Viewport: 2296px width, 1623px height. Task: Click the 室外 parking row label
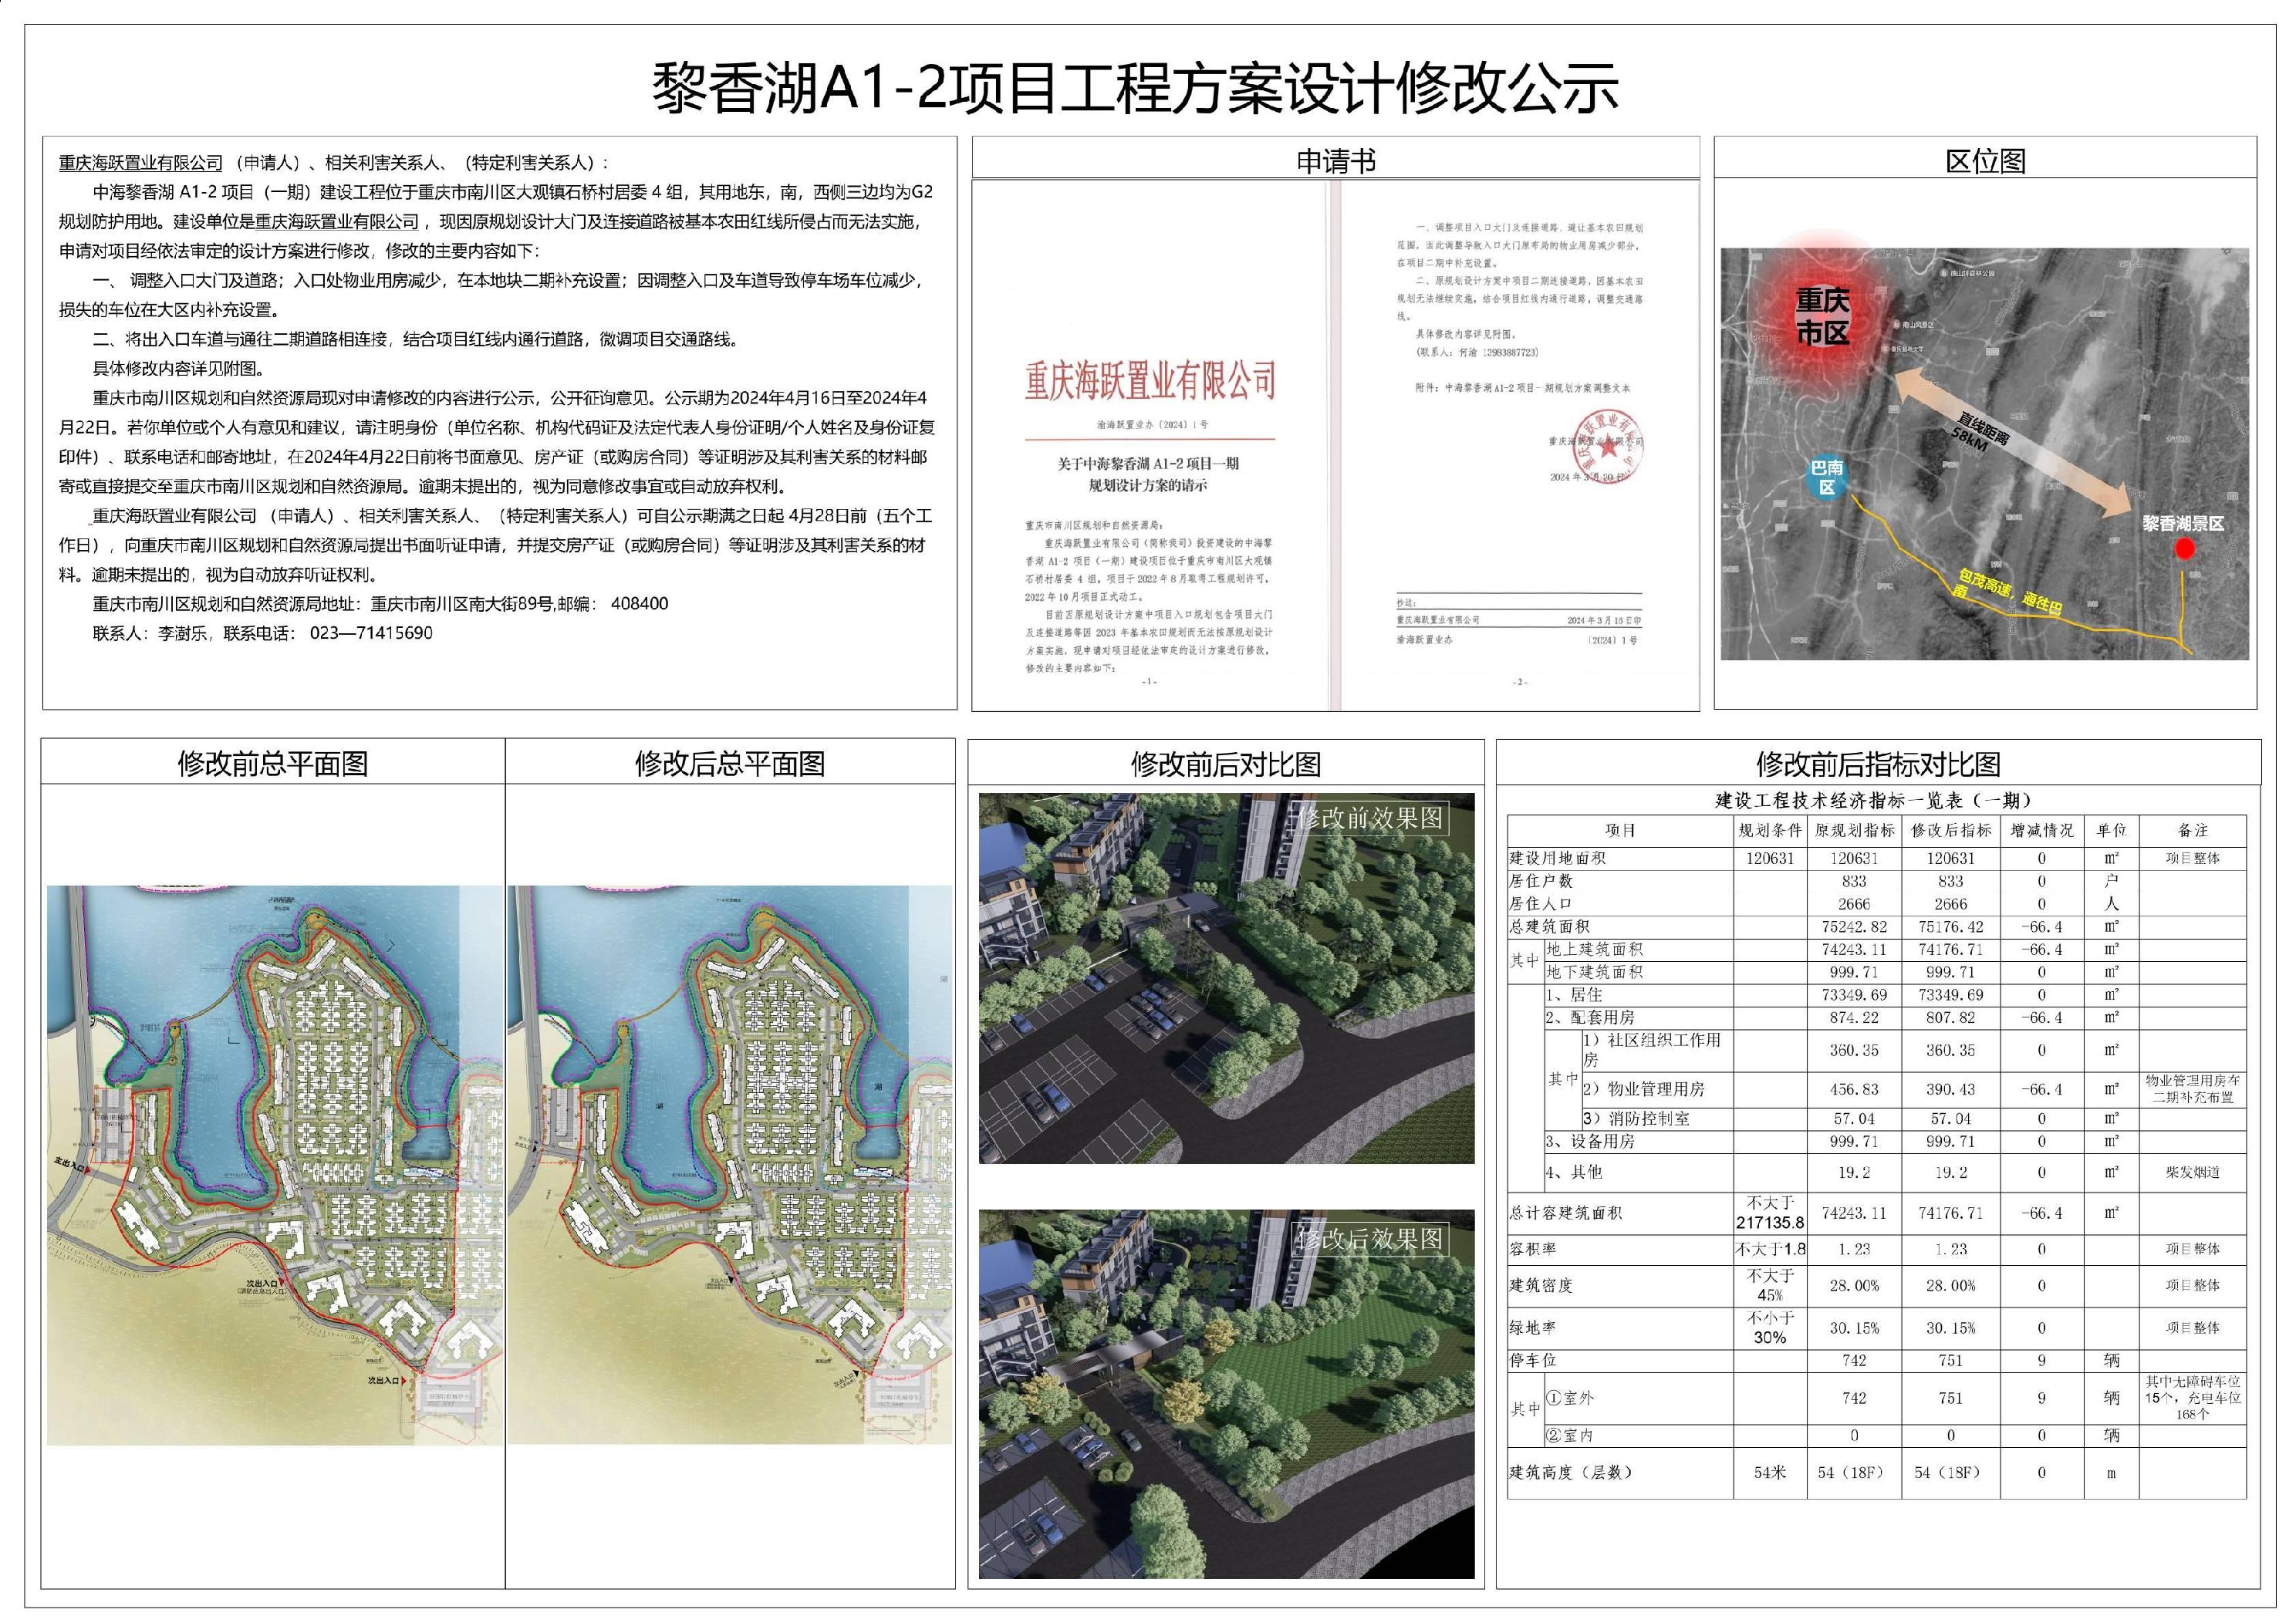click(1570, 1398)
